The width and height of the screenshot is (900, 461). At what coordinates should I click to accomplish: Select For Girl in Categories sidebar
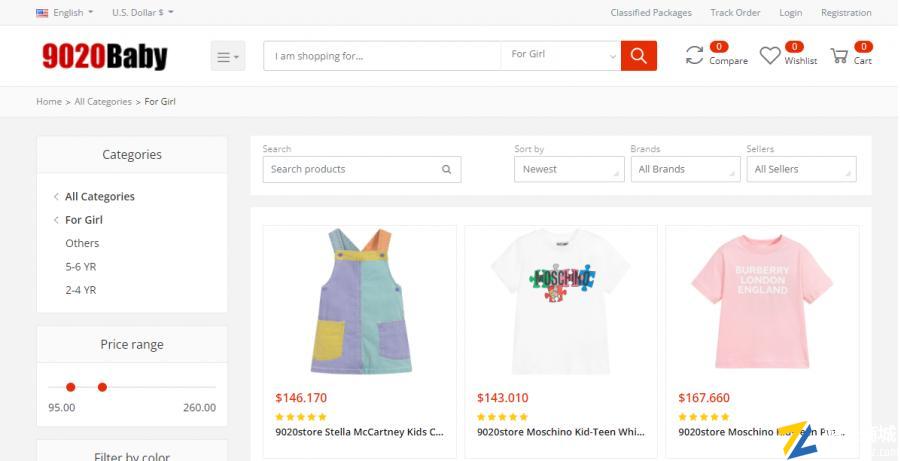click(x=84, y=220)
